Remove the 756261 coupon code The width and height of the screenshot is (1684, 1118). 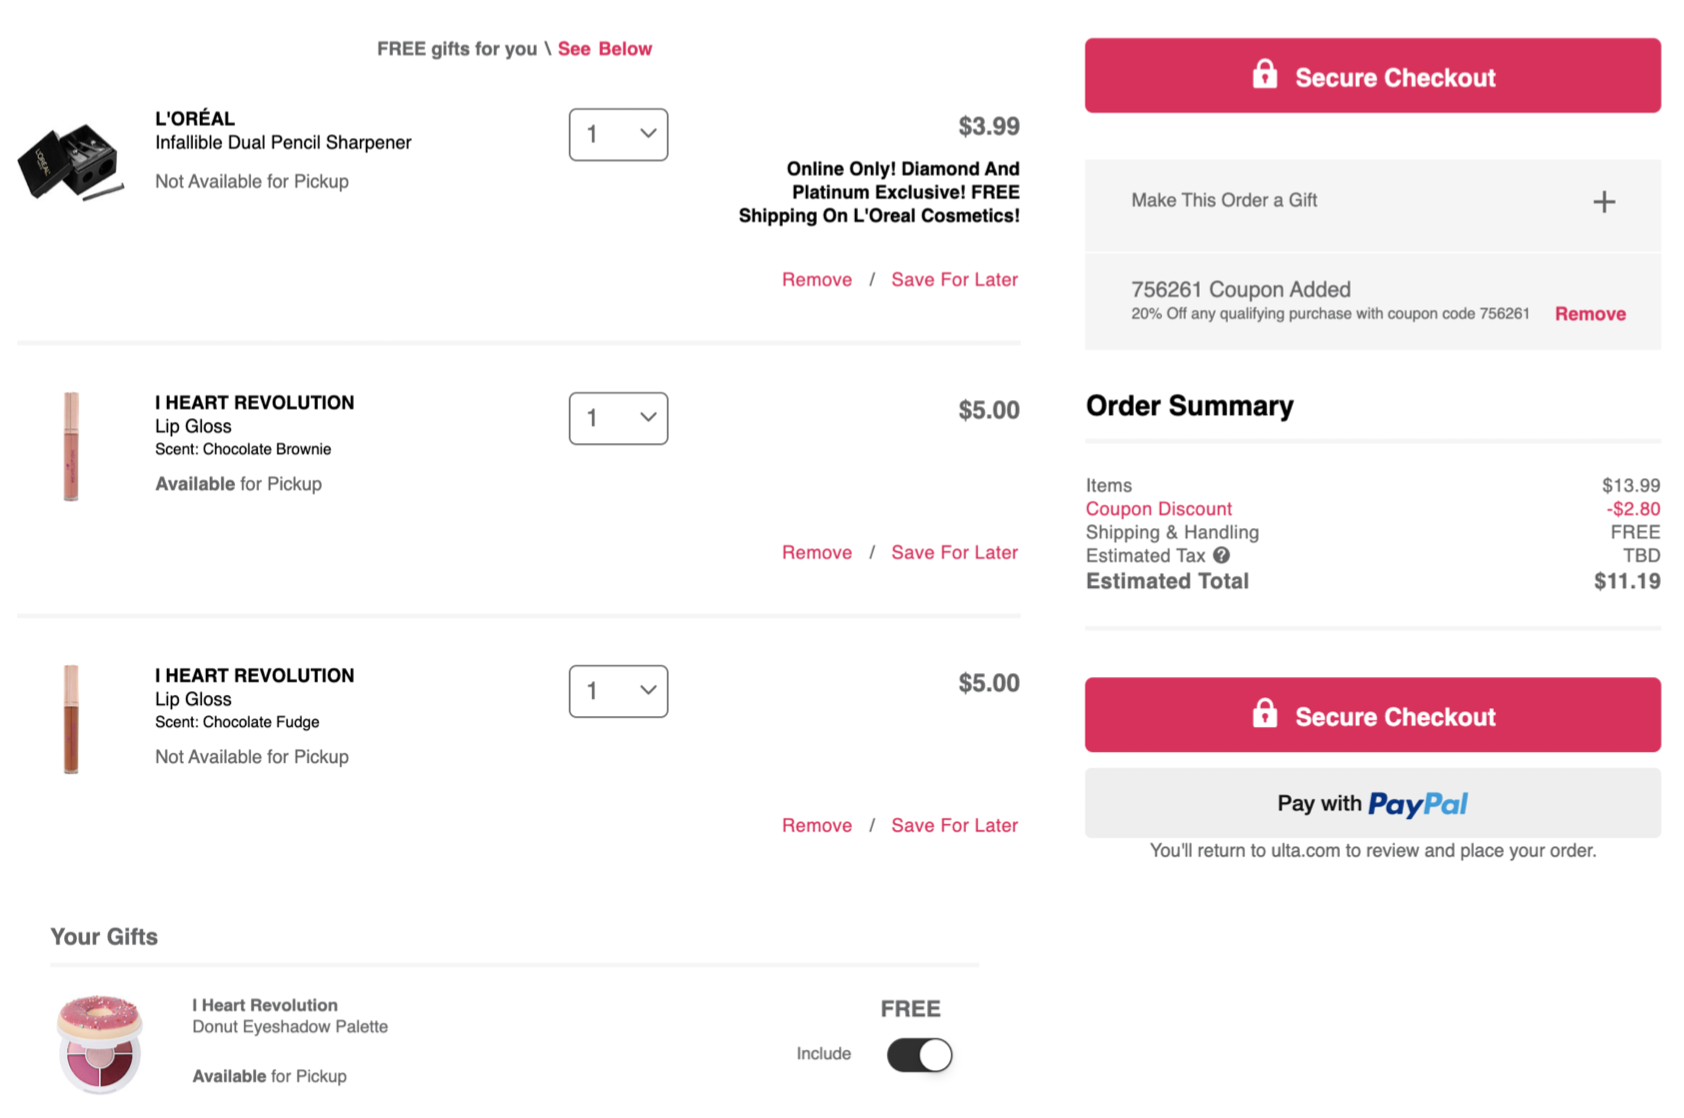coord(1590,314)
